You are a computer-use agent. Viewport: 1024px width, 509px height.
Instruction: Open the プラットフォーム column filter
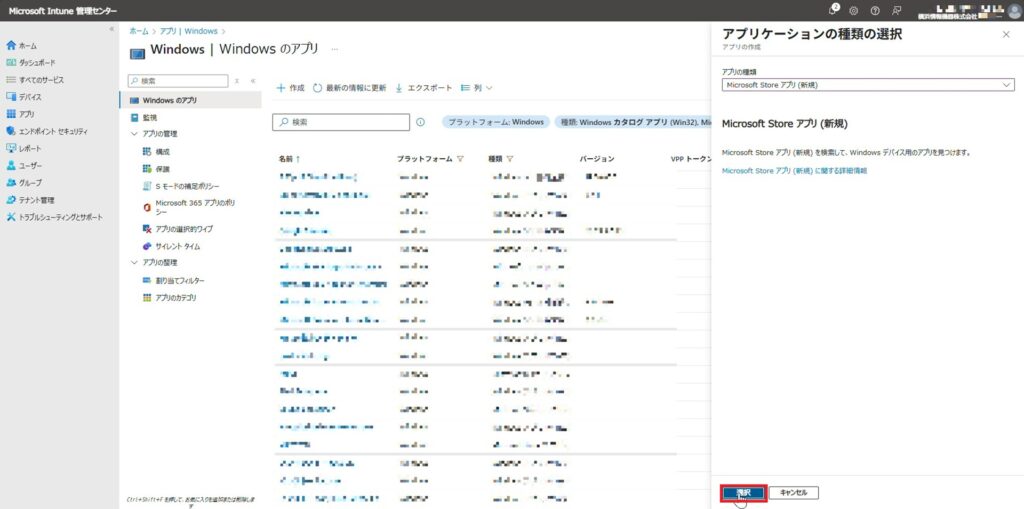coord(460,159)
